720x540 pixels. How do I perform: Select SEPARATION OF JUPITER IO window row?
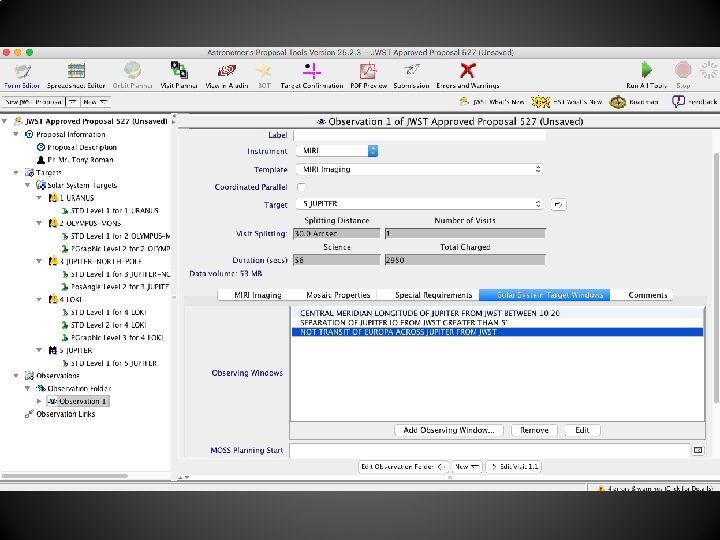pos(497,322)
